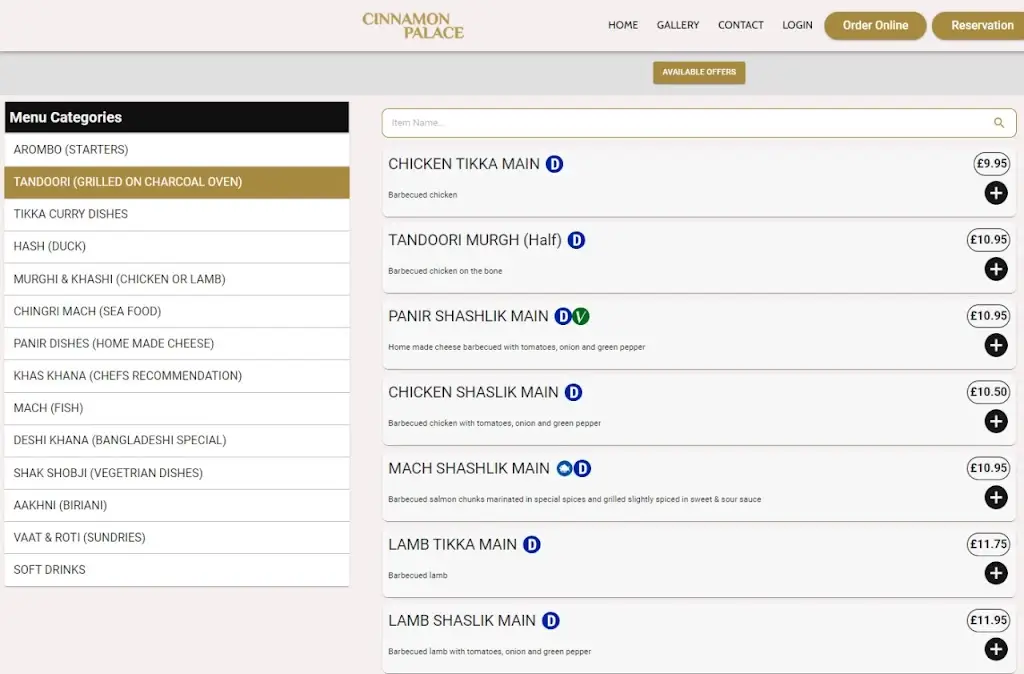1024x674 pixels.
Task: Click the Order Online button
Action: 874,25
